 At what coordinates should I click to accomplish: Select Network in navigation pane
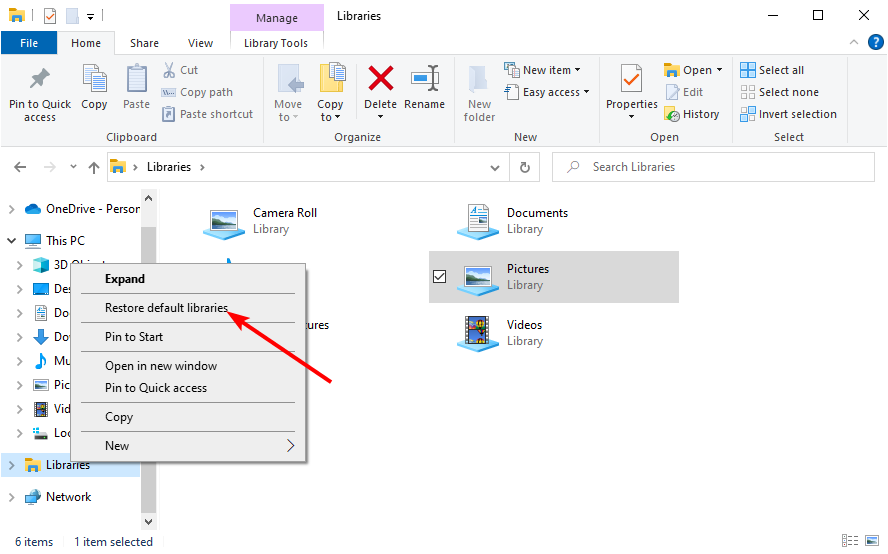[69, 497]
